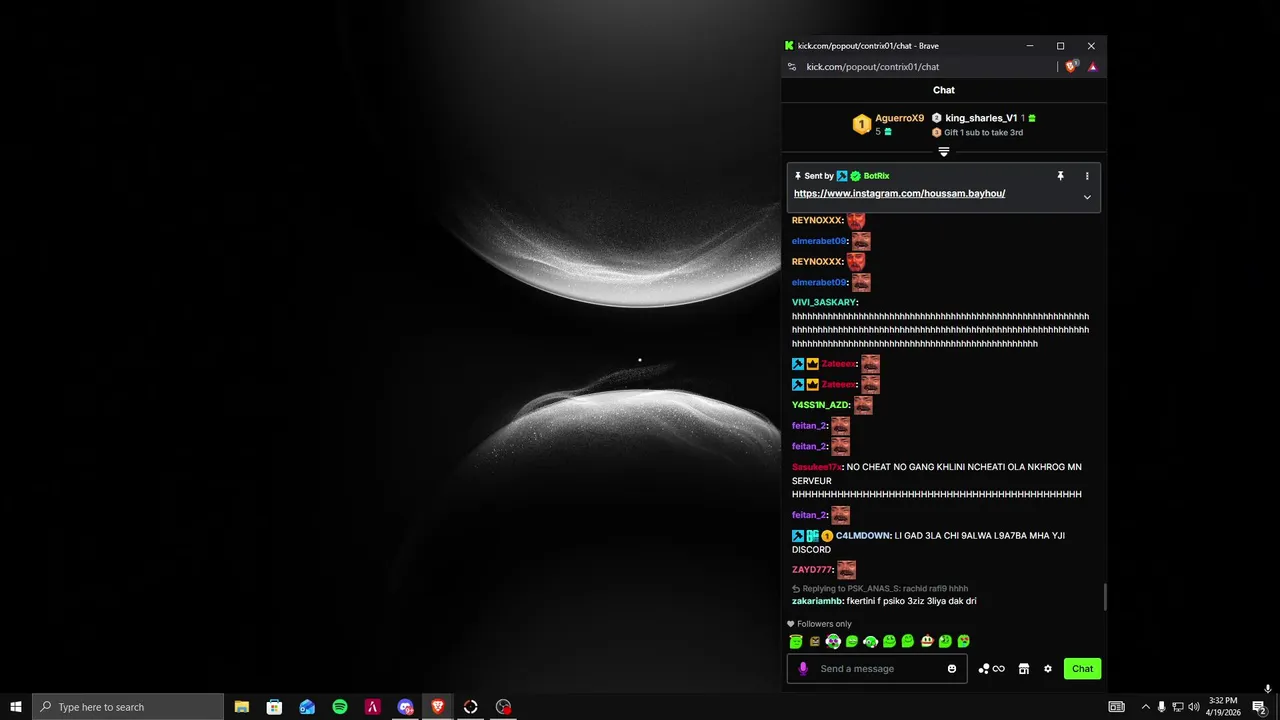Click username zakariamhb in chat
Image resolution: width=1280 pixels, height=720 pixels.
817,601
